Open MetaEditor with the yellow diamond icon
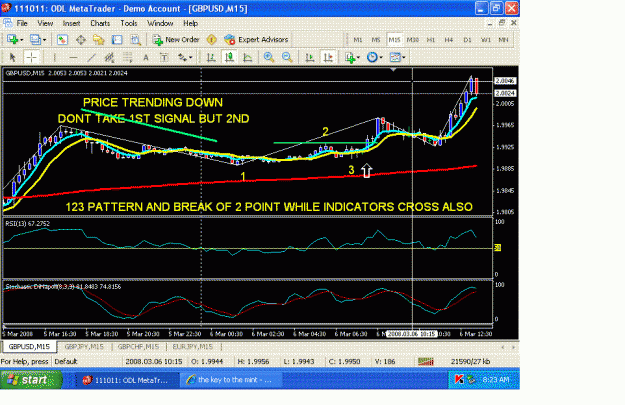Viewport: 625px width, 405px height. (212, 39)
